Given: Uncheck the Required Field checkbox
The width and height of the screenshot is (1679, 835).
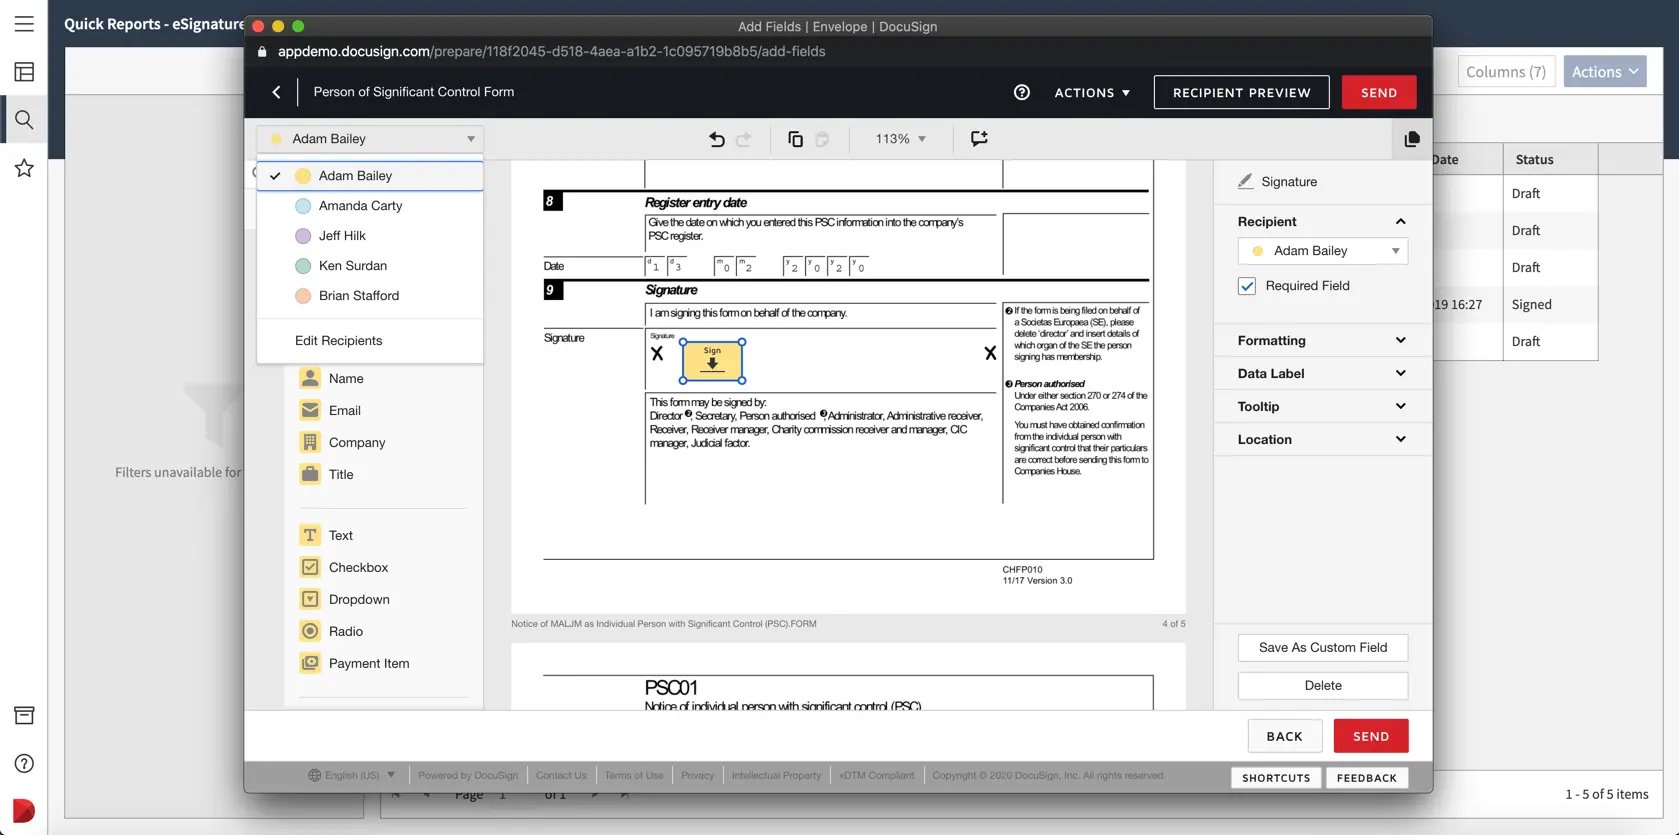Looking at the screenshot, I should [x=1246, y=286].
